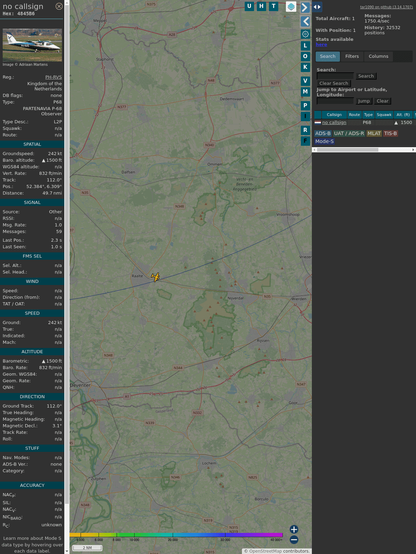Screen dimensions: 416x554
Task: Expand sidebar with right chevron arrow
Action: tap(305, 7)
